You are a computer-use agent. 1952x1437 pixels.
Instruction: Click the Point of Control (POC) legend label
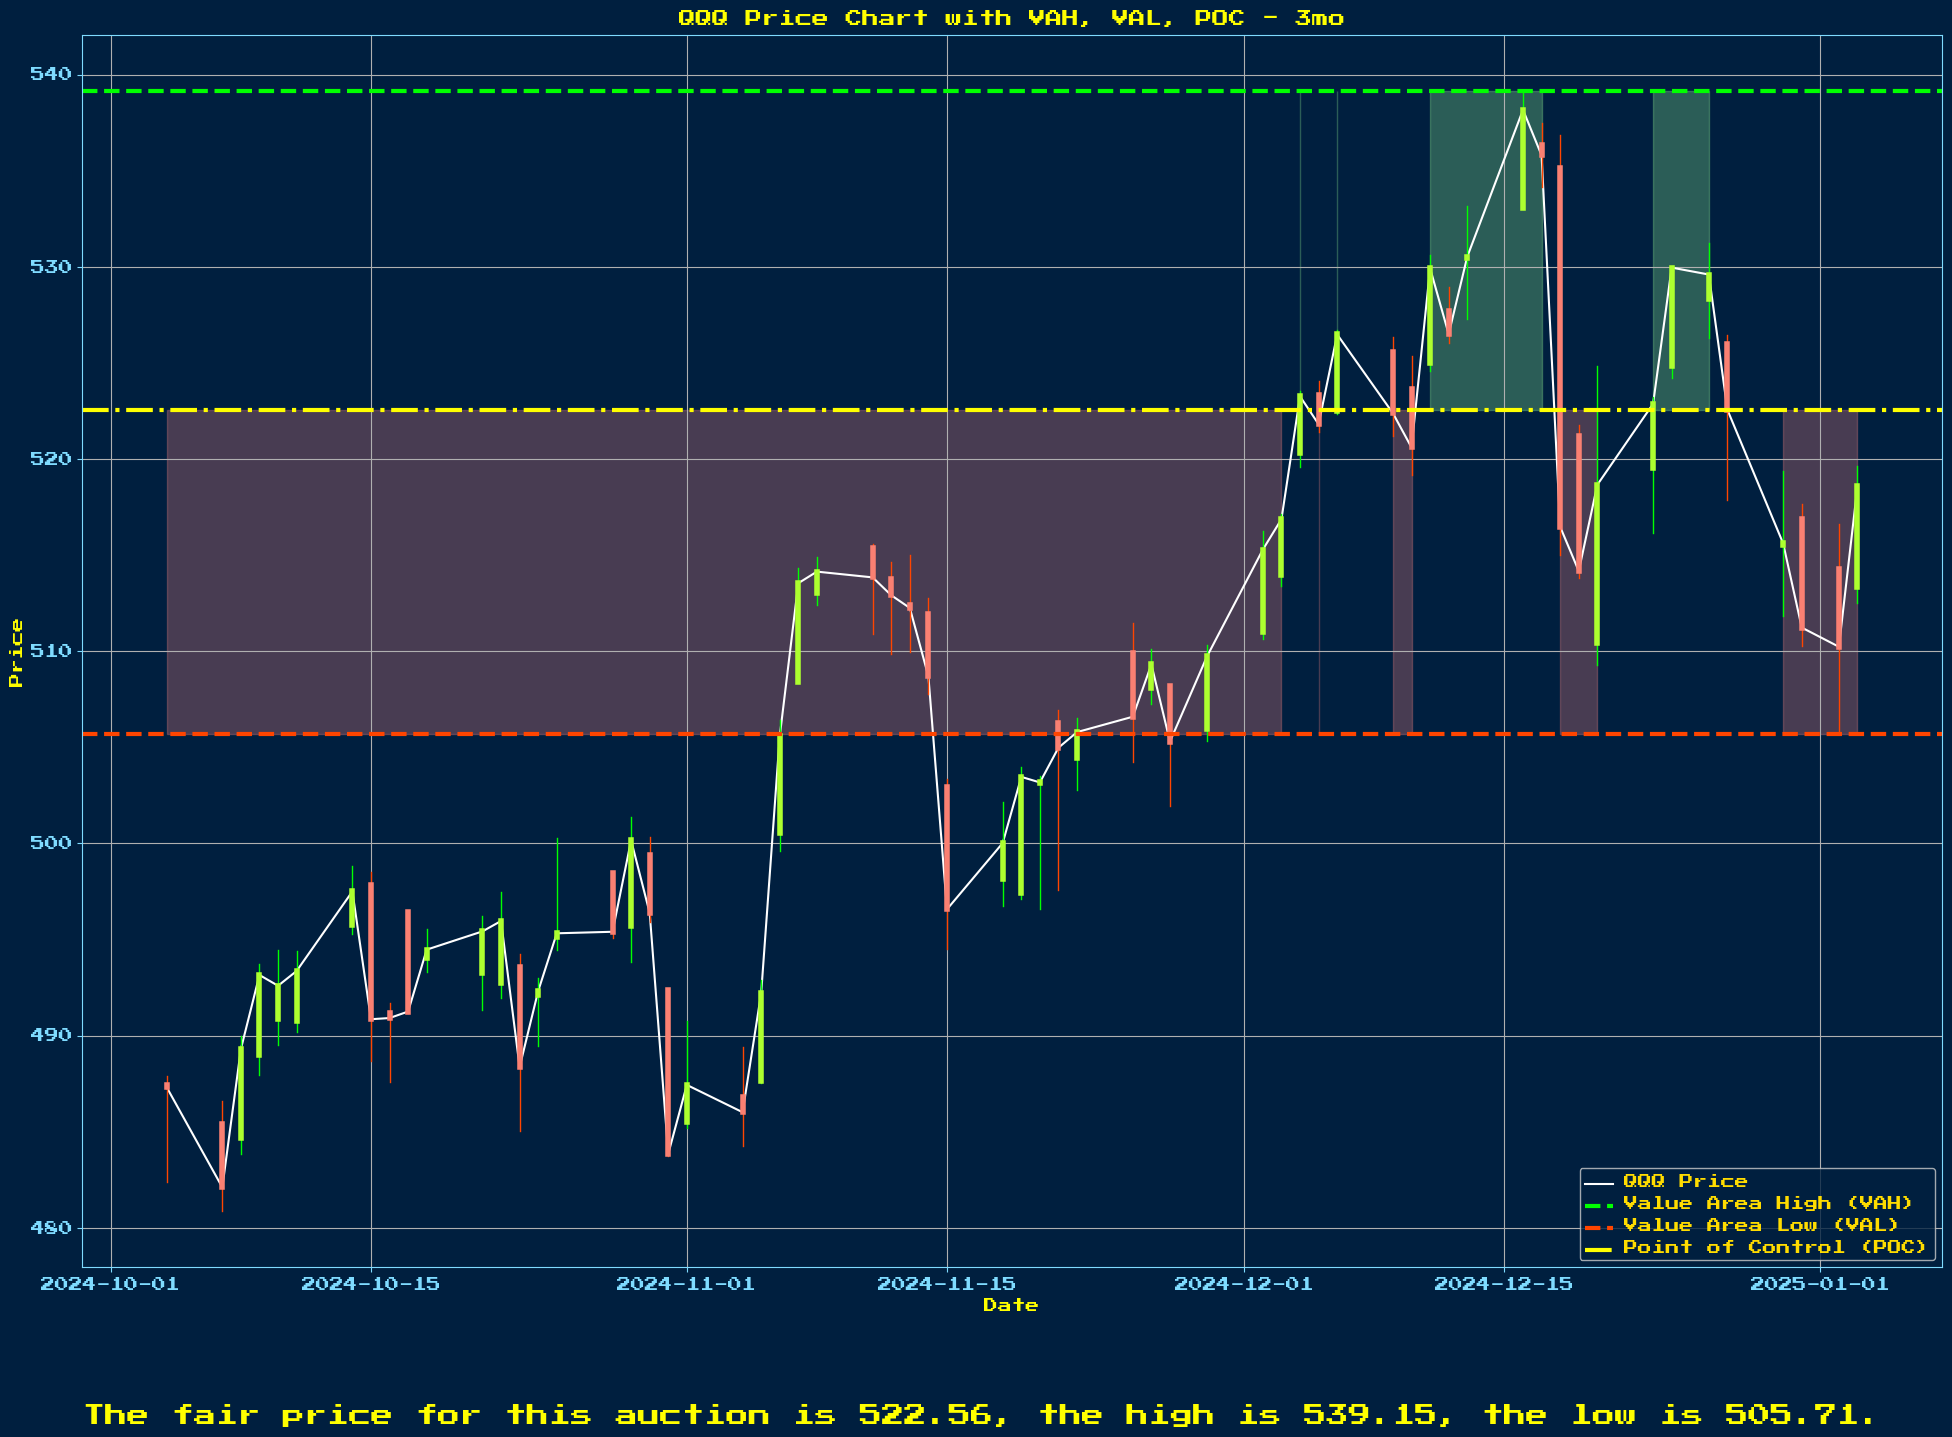pos(1774,1247)
